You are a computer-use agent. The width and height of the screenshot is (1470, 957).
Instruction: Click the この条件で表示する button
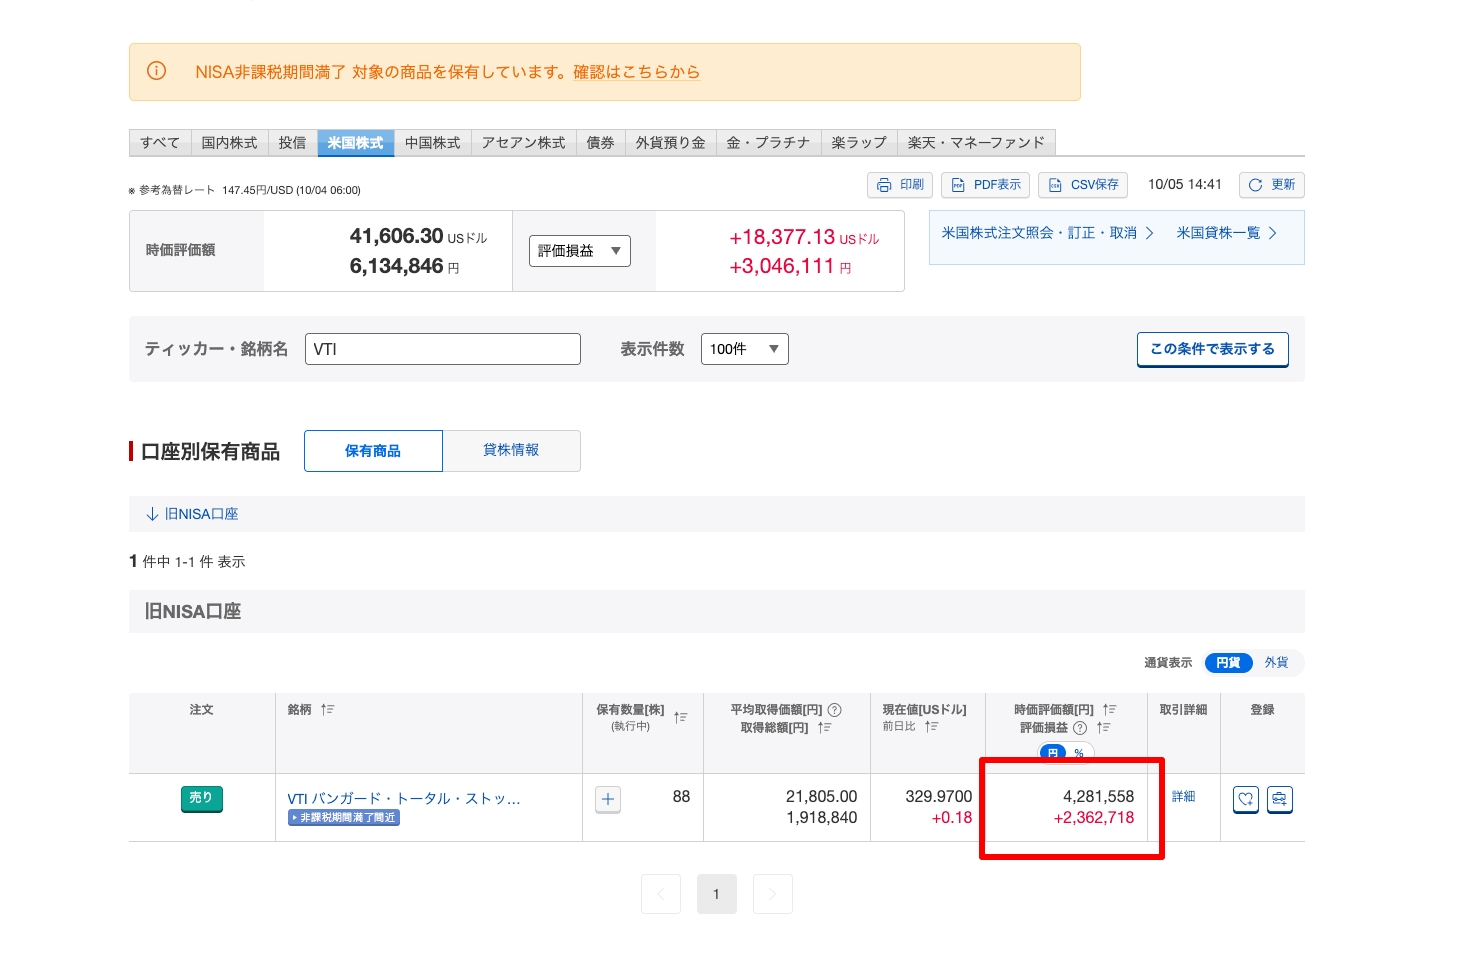tap(1212, 349)
